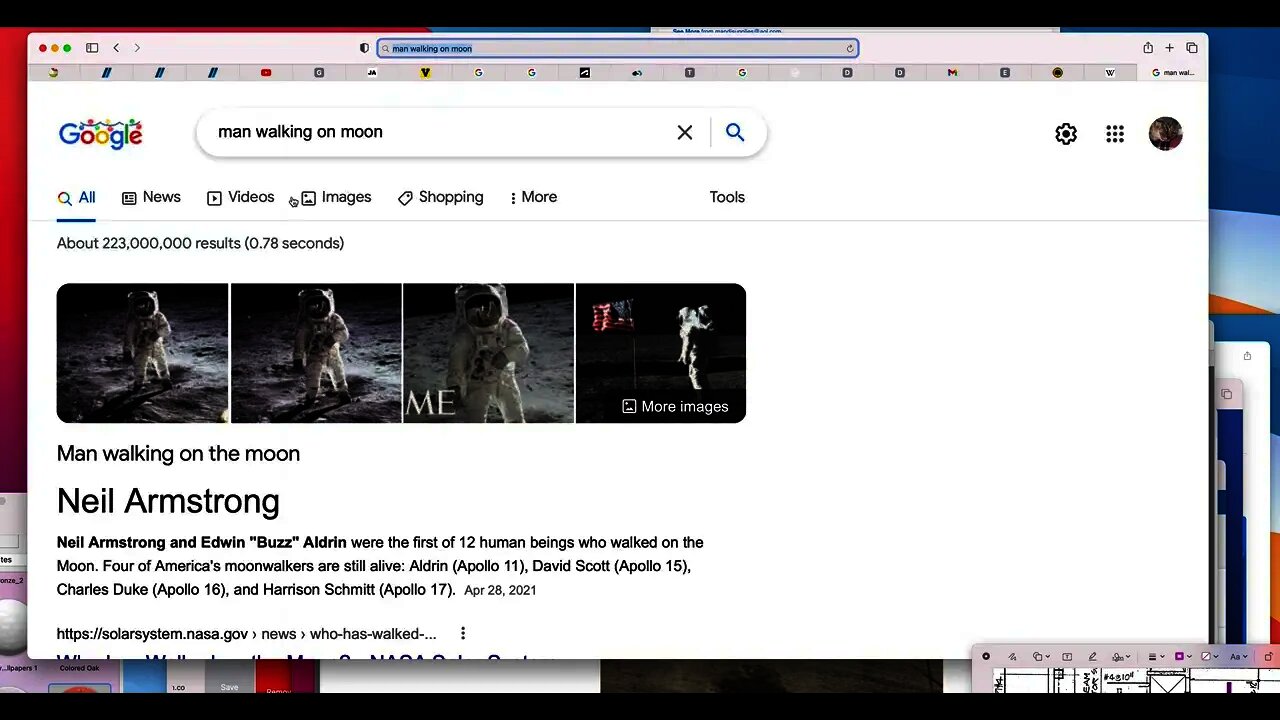This screenshot has width=1280, height=720.
Task: Select the active 'man wal...' browser tab
Action: tap(1172, 73)
